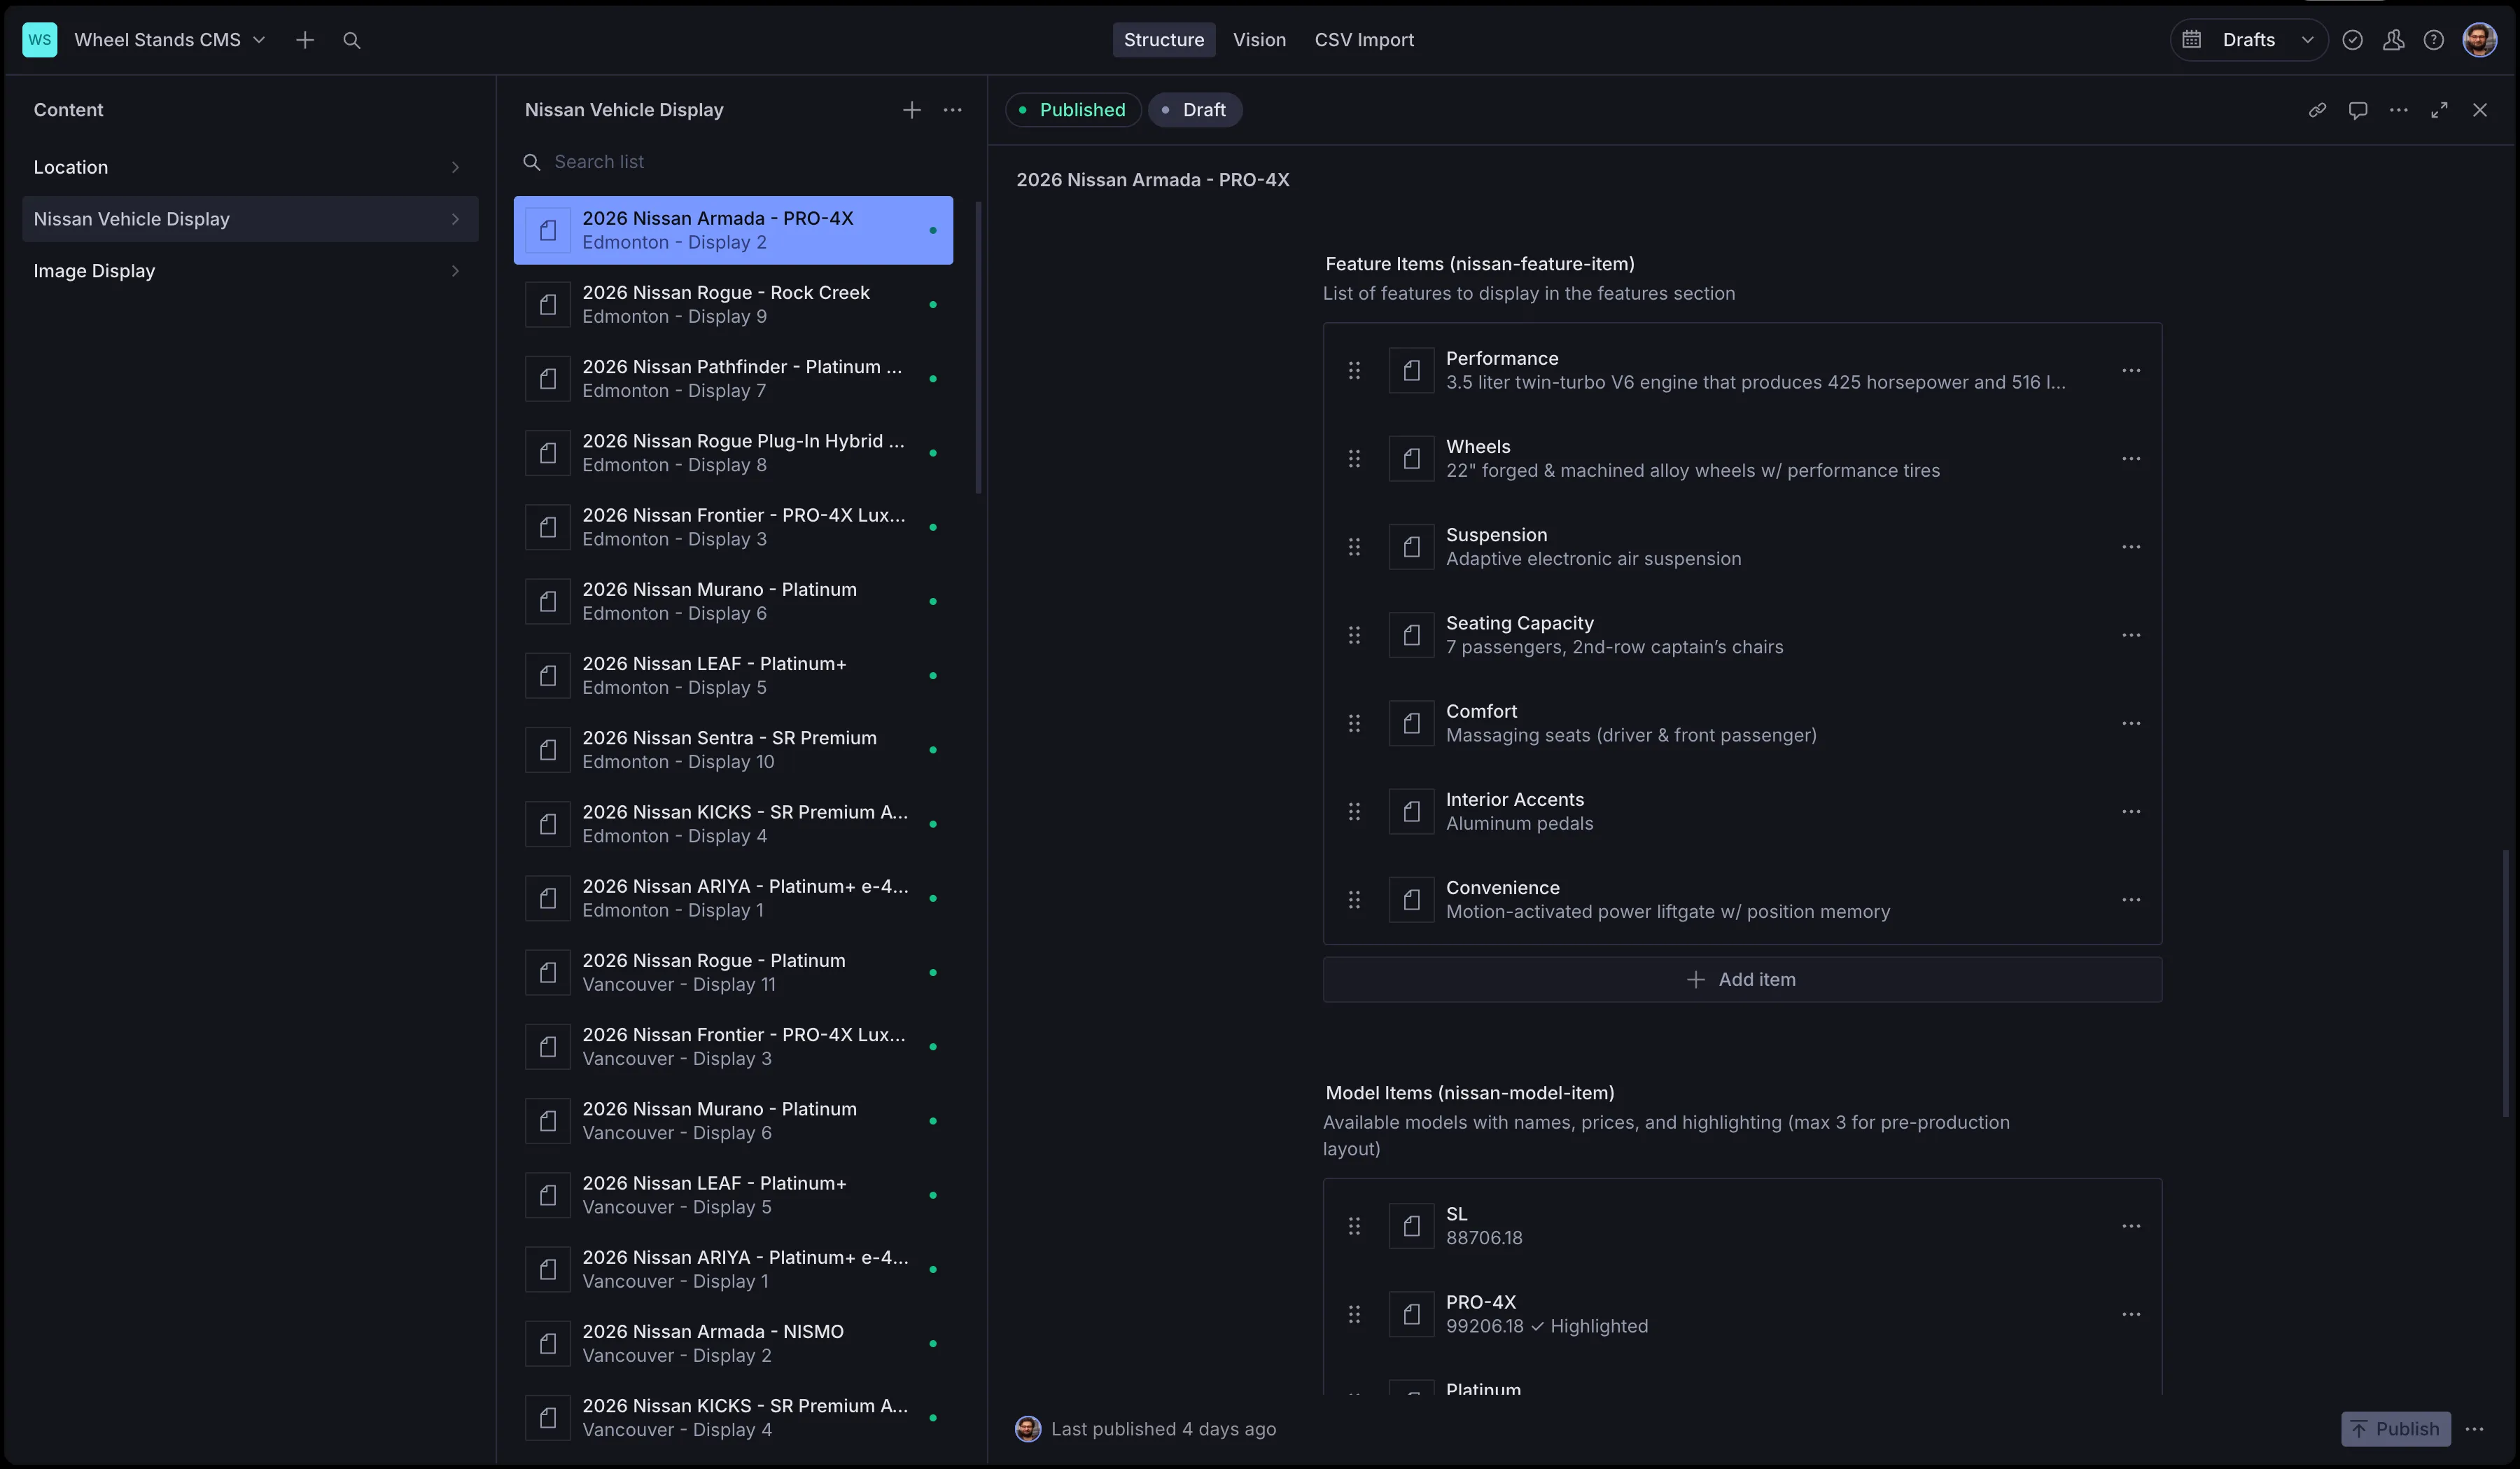This screenshot has height=1469, width=2520.
Task: Open menu for the SL model item
Action: click(2131, 1226)
